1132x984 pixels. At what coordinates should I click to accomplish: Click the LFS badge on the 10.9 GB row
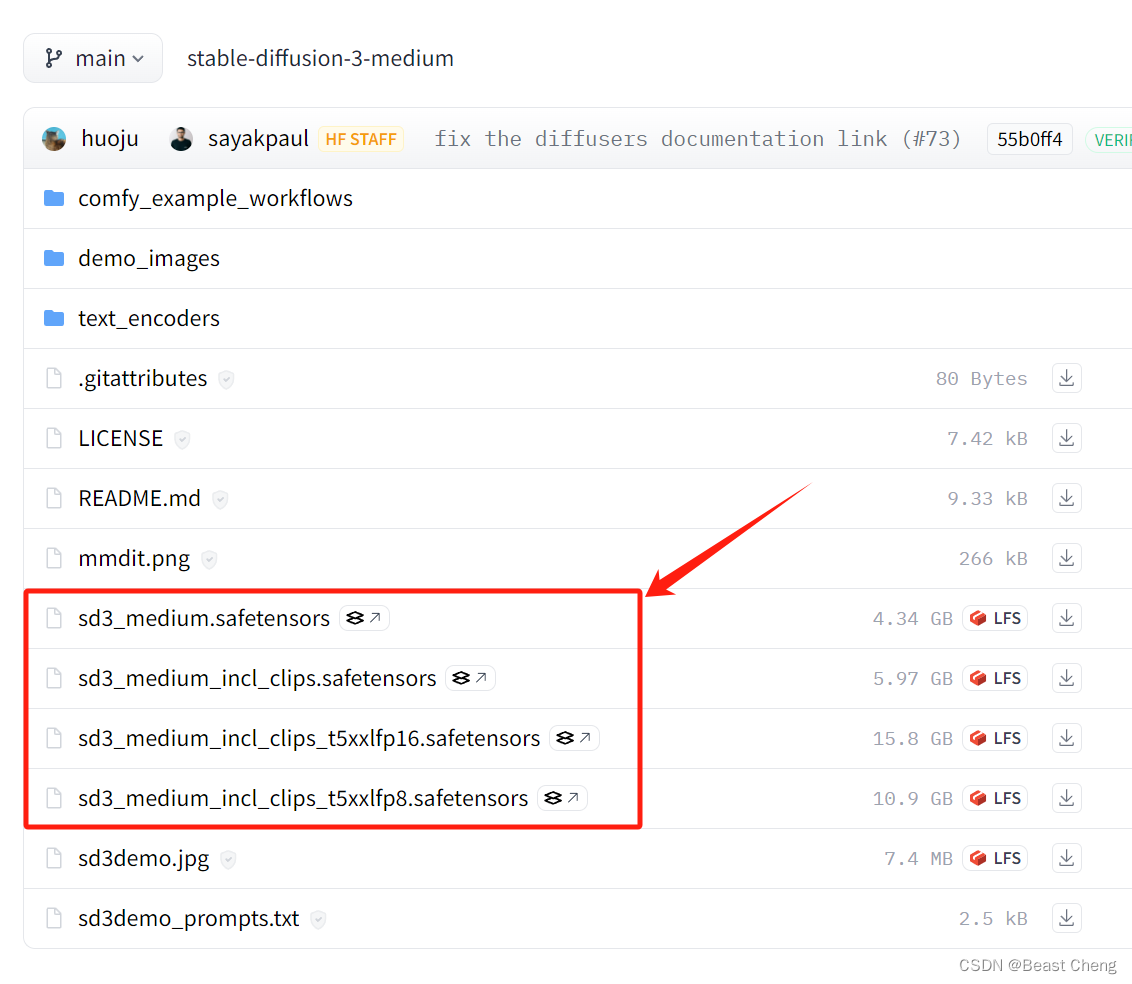(995, 798)
